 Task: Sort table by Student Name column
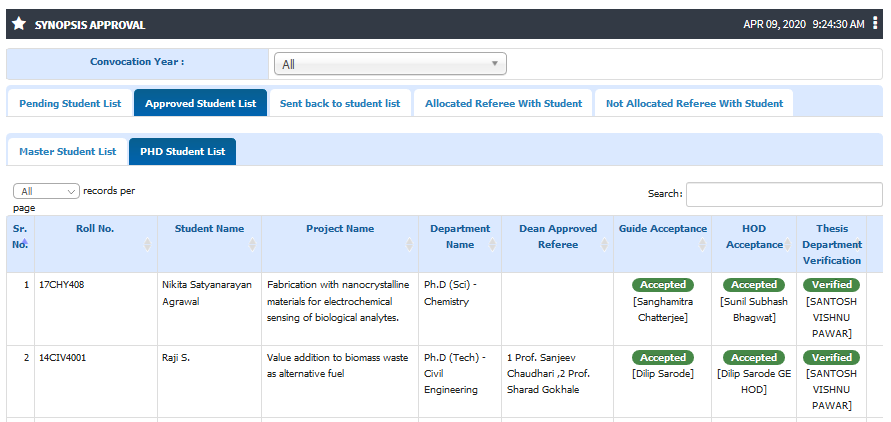pos(252,245)
